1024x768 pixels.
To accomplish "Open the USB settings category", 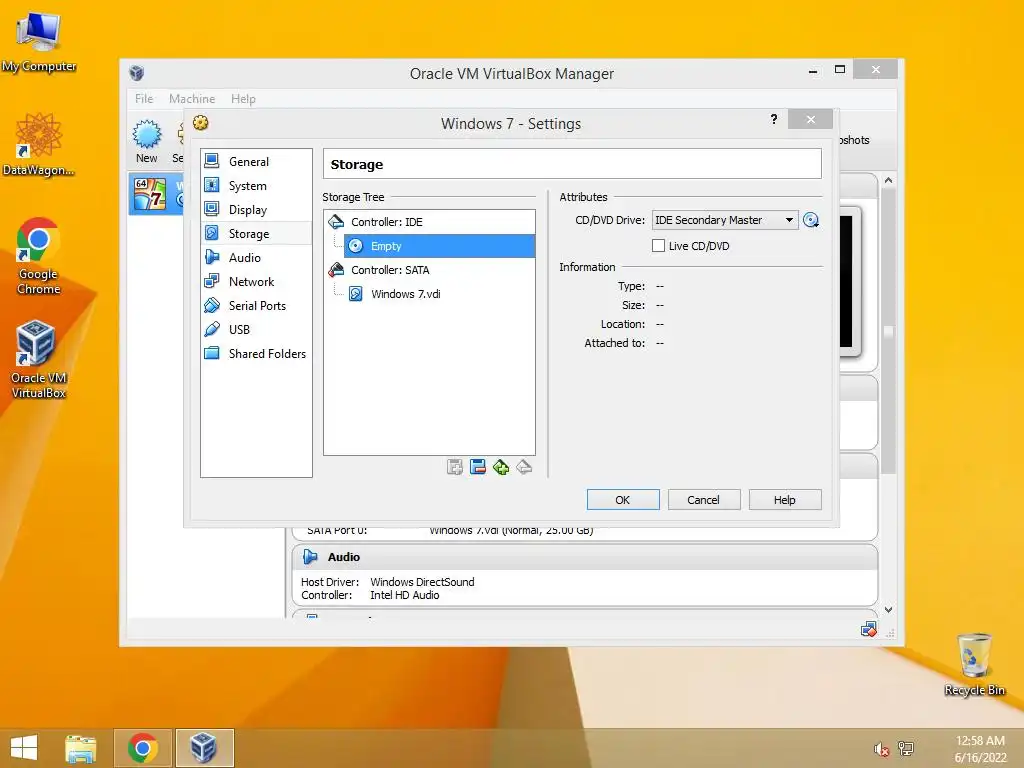I will [256, 330].
